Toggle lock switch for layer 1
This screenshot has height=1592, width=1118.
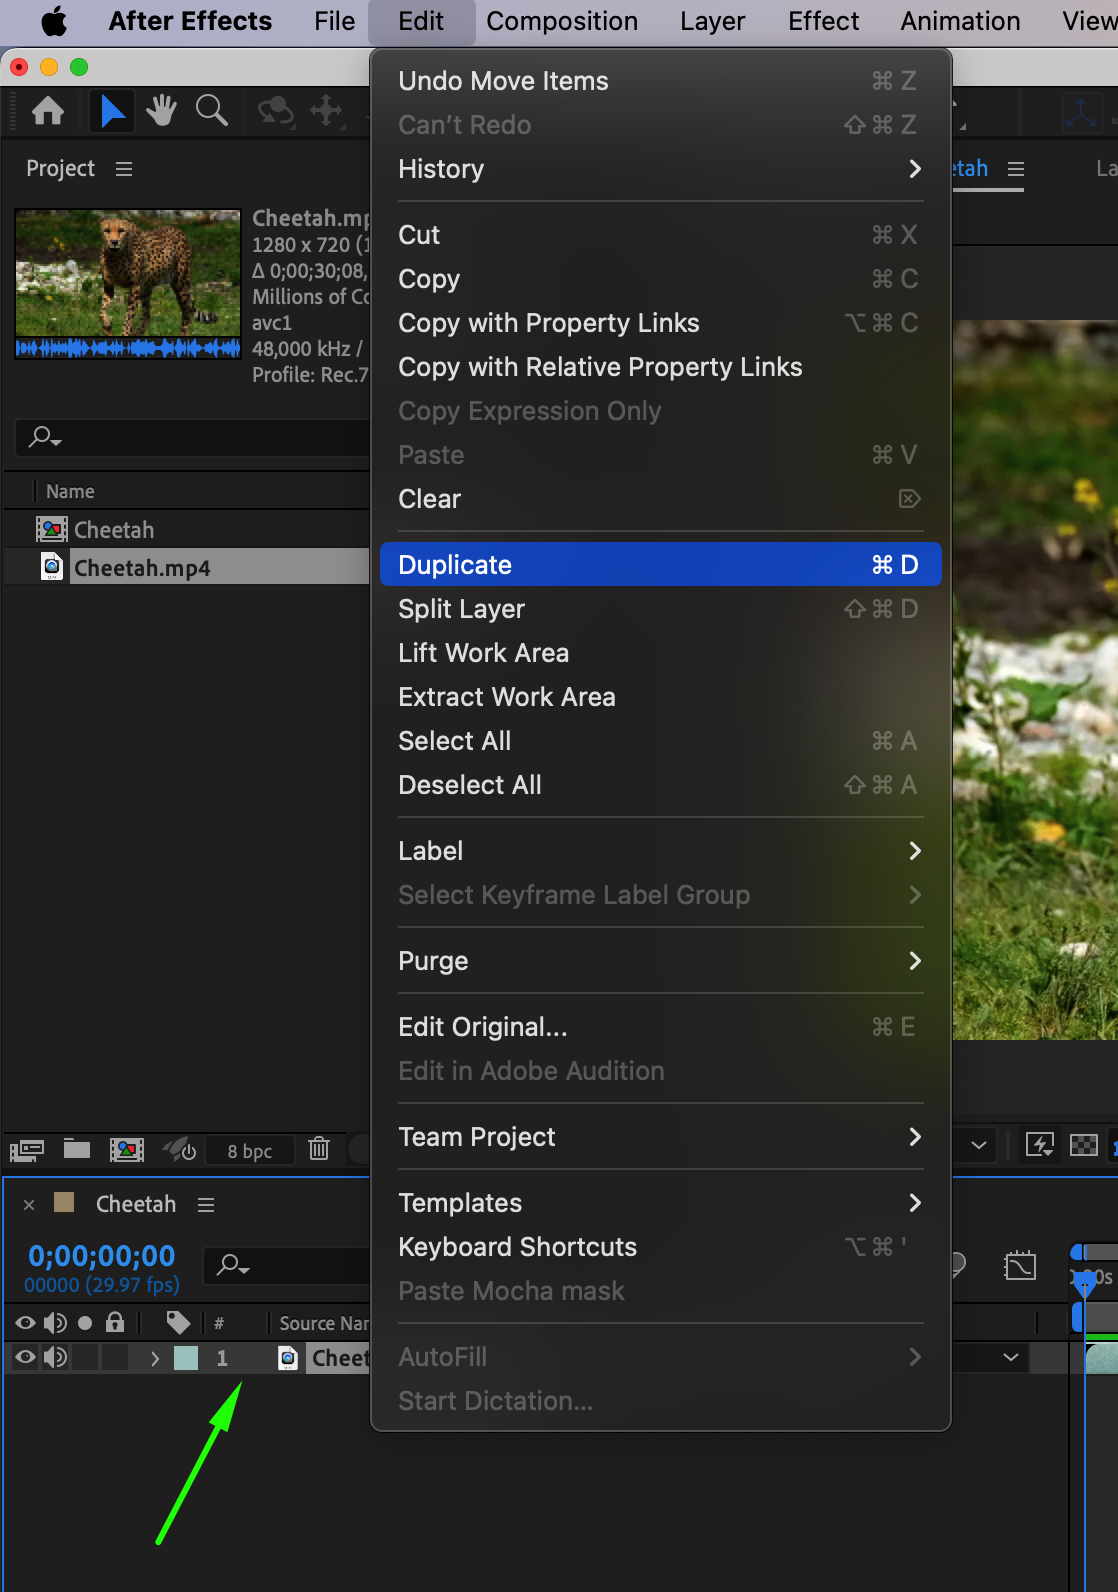click(x=115, y=1357)
